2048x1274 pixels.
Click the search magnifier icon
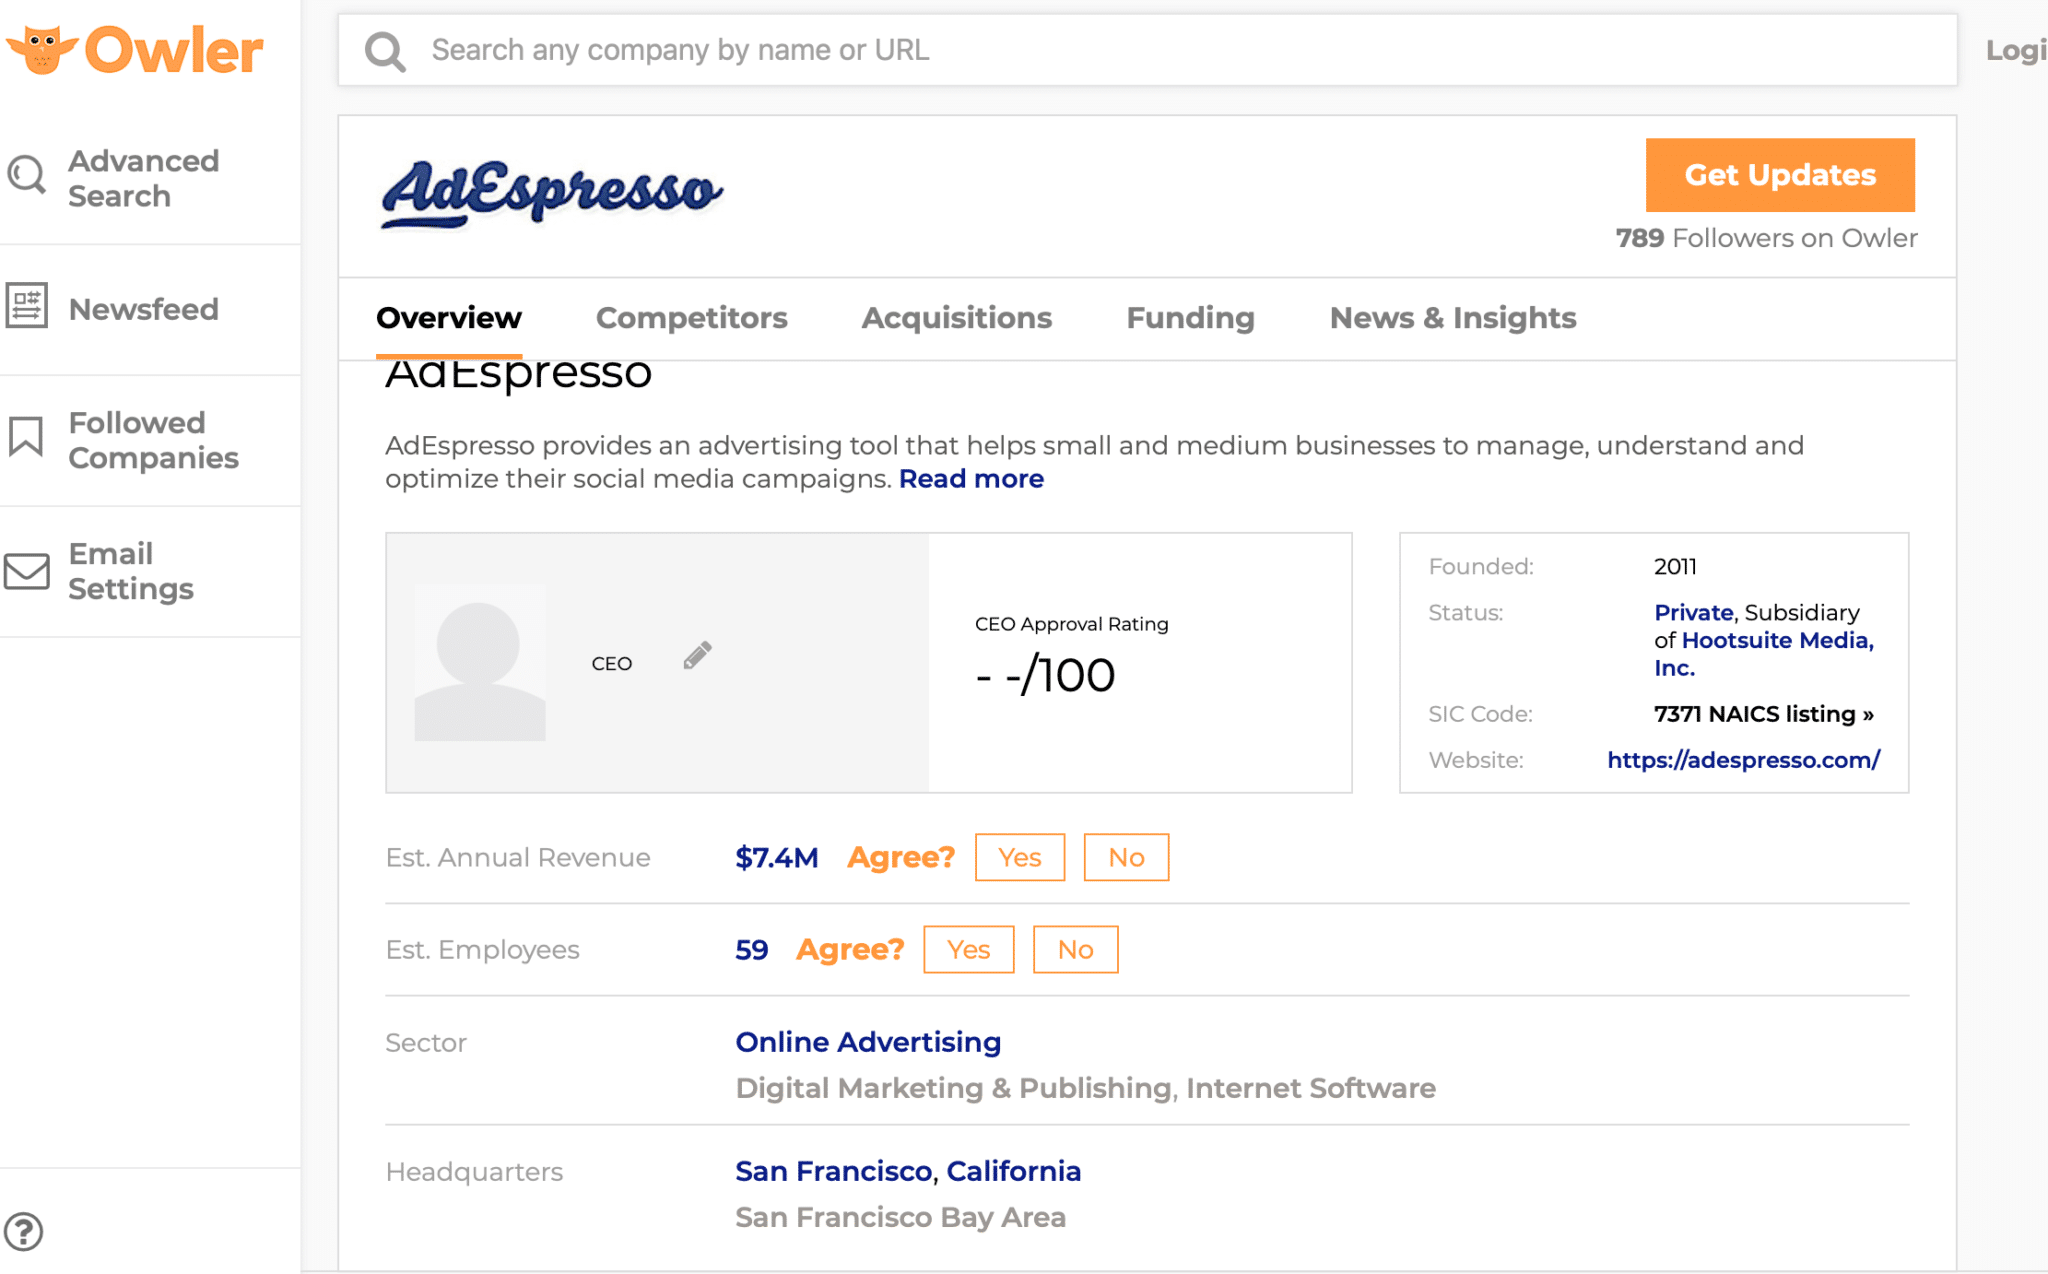tap(384, 51)
